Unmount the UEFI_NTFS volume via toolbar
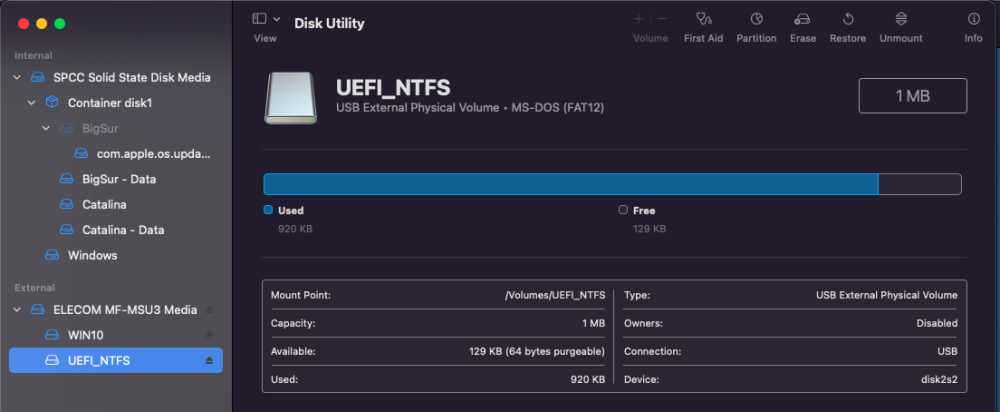Viewport: 1000px width, 412px height. point(901,27)
